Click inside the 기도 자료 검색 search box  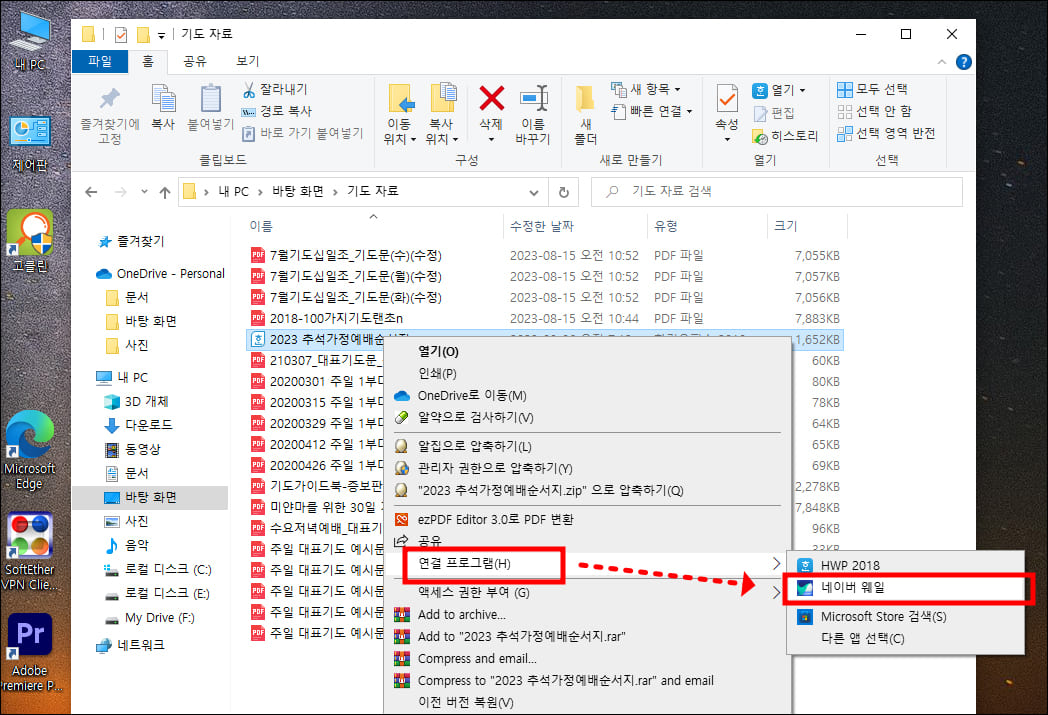pyautogui.click(x=780, y=191)
